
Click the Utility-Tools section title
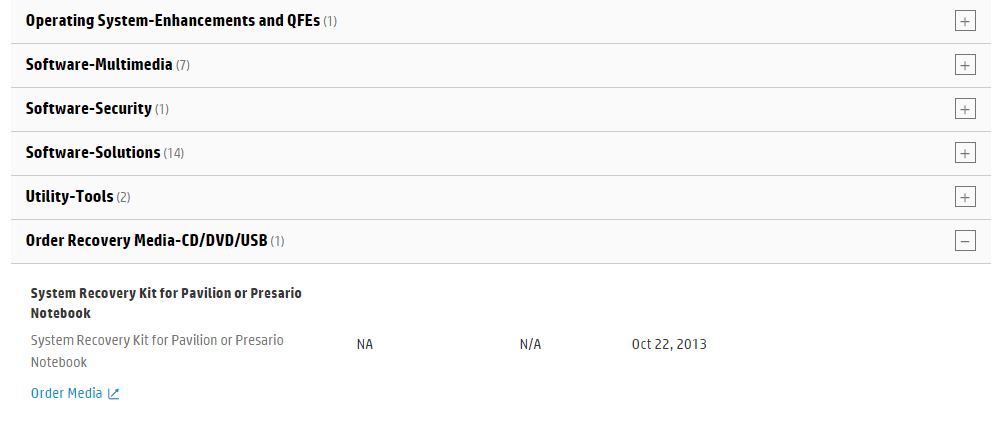coord(69,196)
